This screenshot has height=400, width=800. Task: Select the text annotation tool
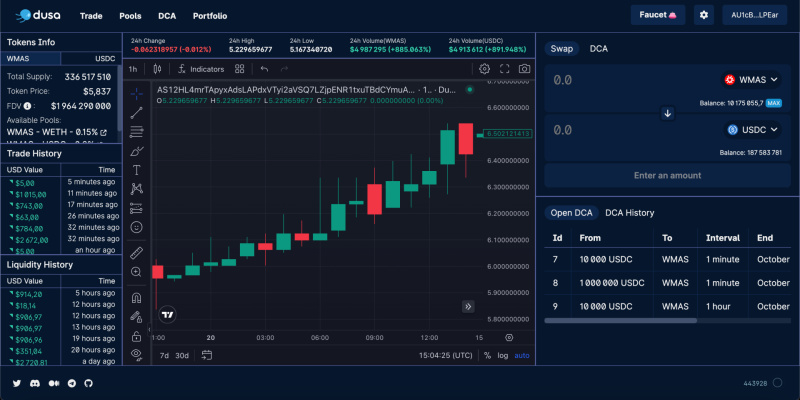137,169
